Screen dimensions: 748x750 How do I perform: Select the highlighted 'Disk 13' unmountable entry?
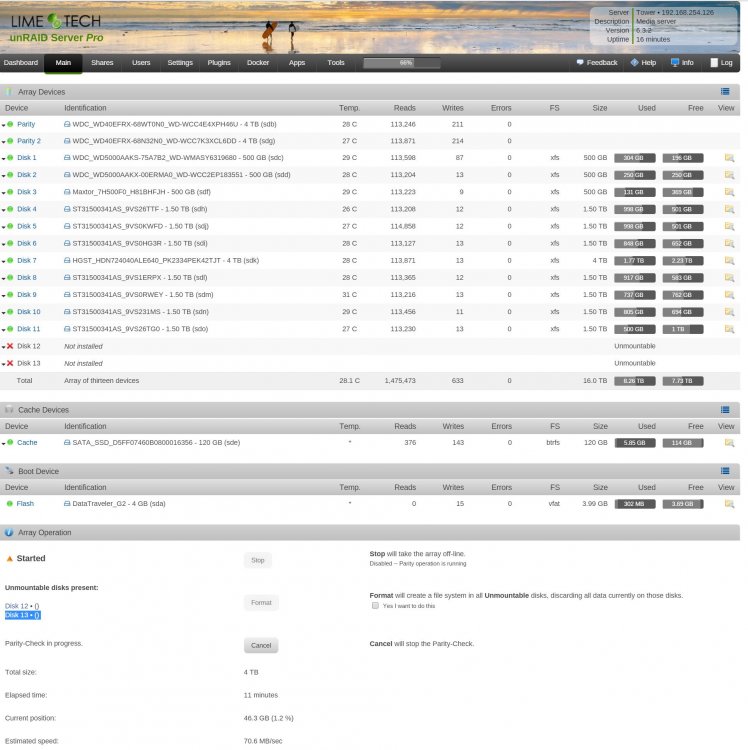(23, 615)
